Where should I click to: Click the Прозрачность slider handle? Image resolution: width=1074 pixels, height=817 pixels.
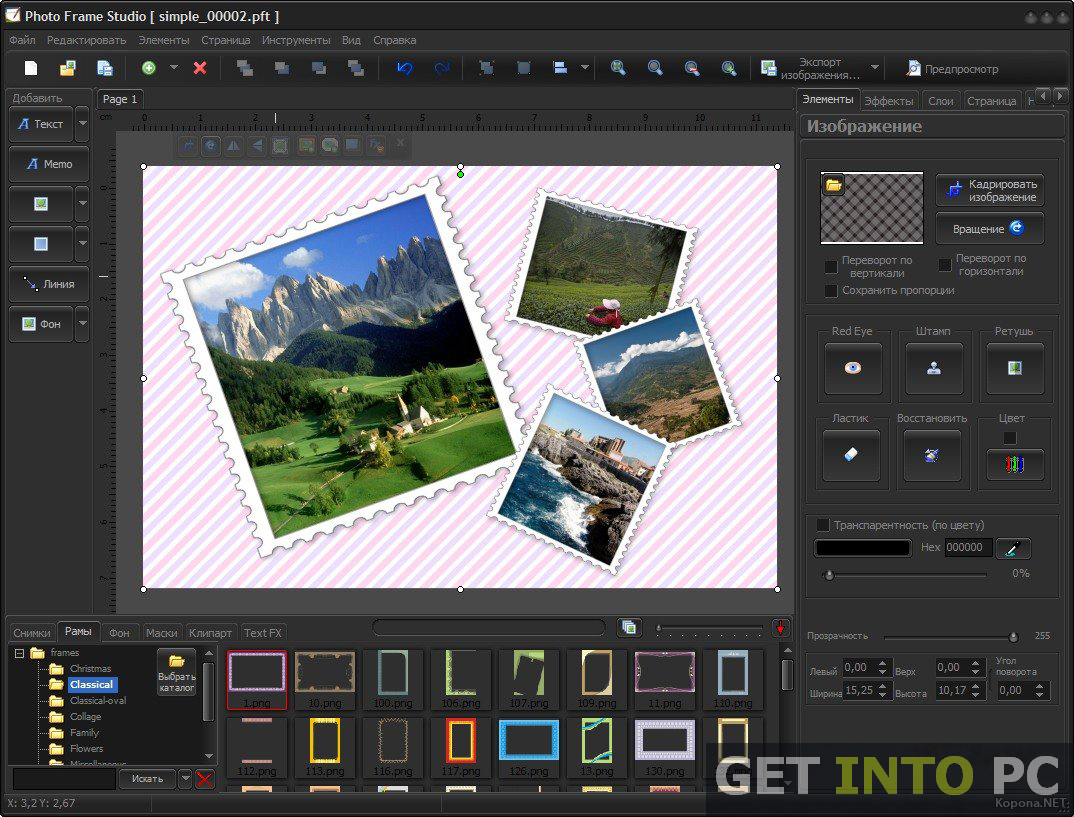(x=1013, y=637)
